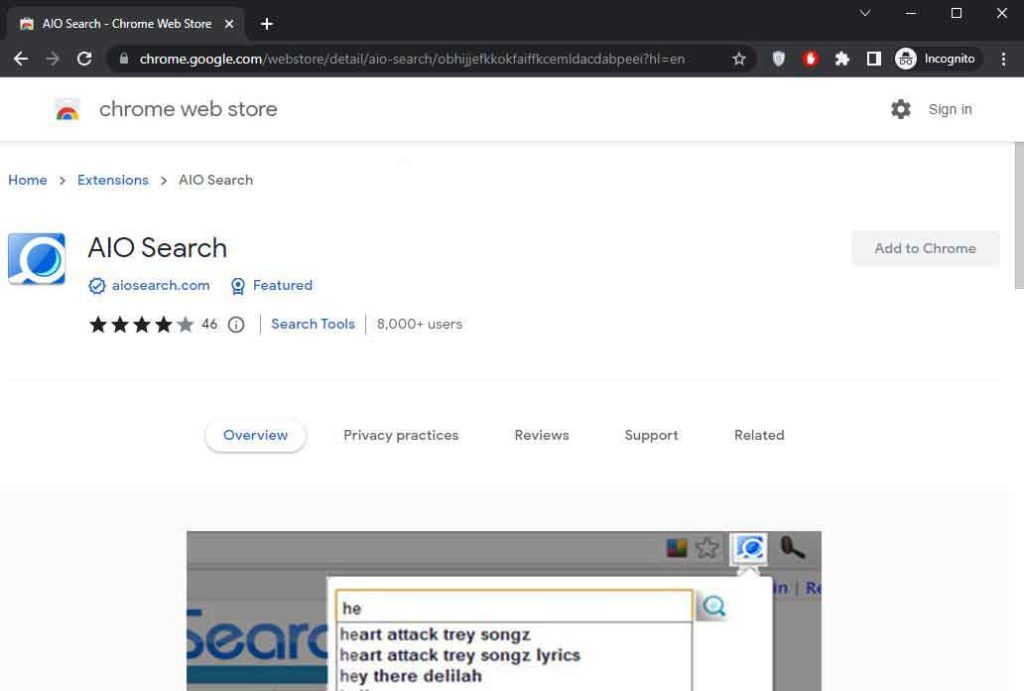Bookmark the page with the star icon

(739, 59)
